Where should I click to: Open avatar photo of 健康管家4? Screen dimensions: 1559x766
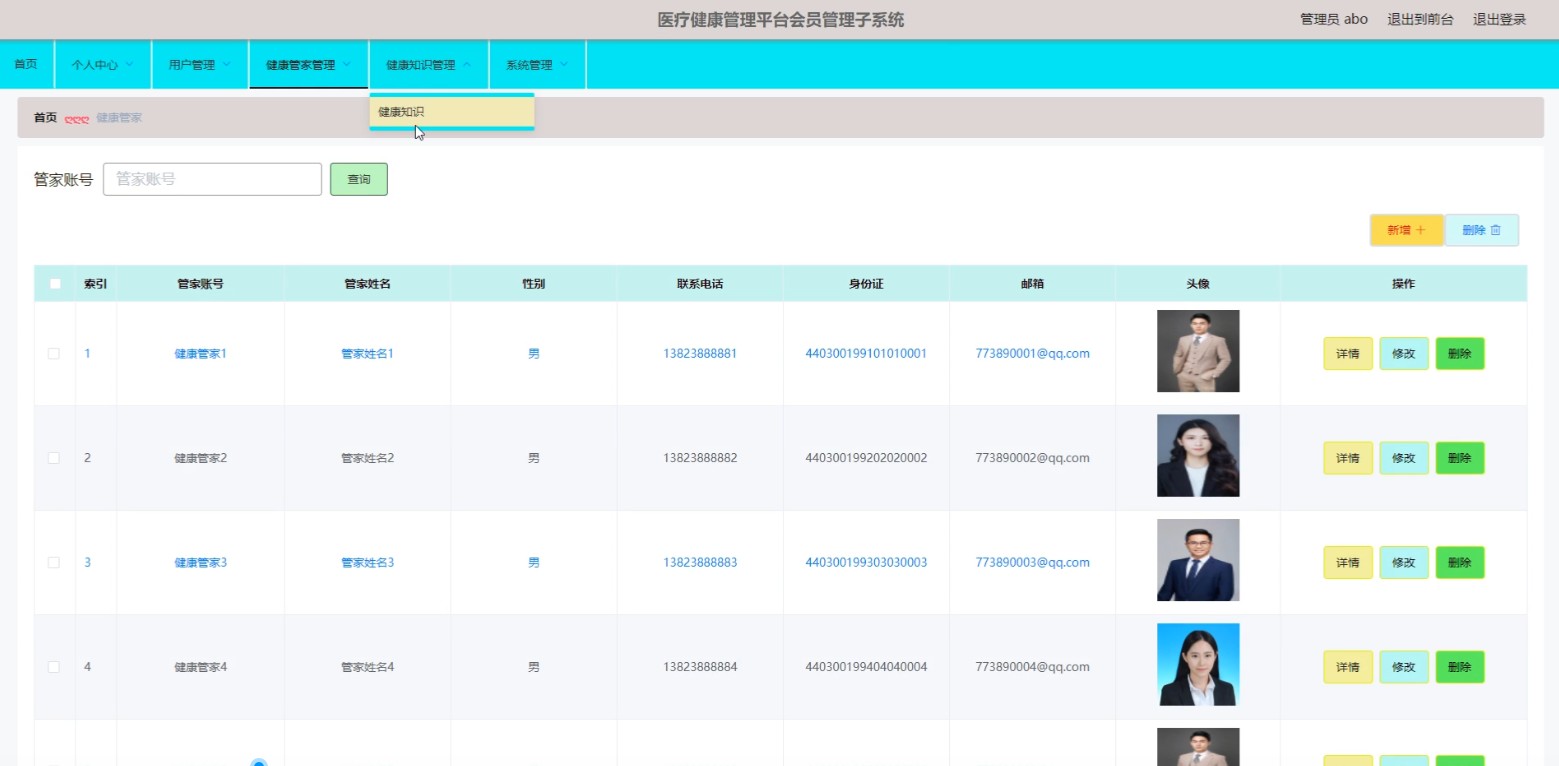coord(1198,665)
